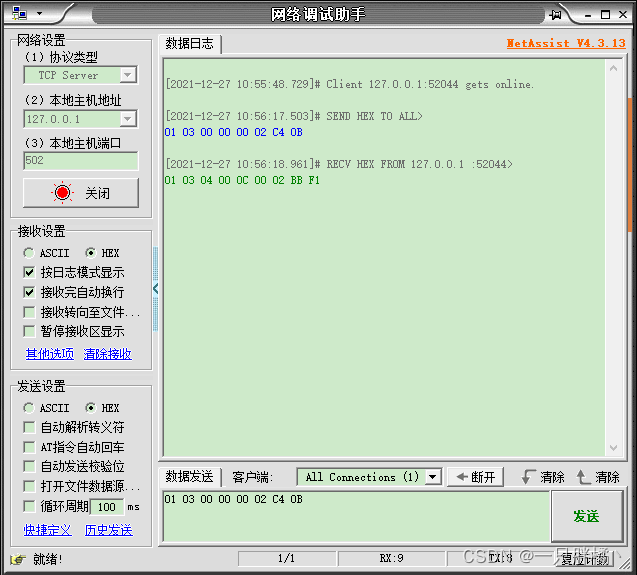Viewport: 637px width, 575px height.
Task: Click the up-arrow 清除 button
Action: (598, 477)
